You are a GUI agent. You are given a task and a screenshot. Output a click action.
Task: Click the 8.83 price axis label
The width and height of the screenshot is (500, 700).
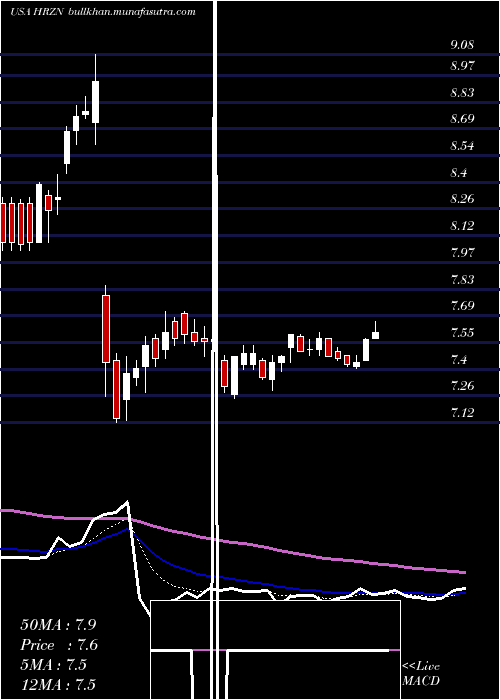[x=462, y=93]
